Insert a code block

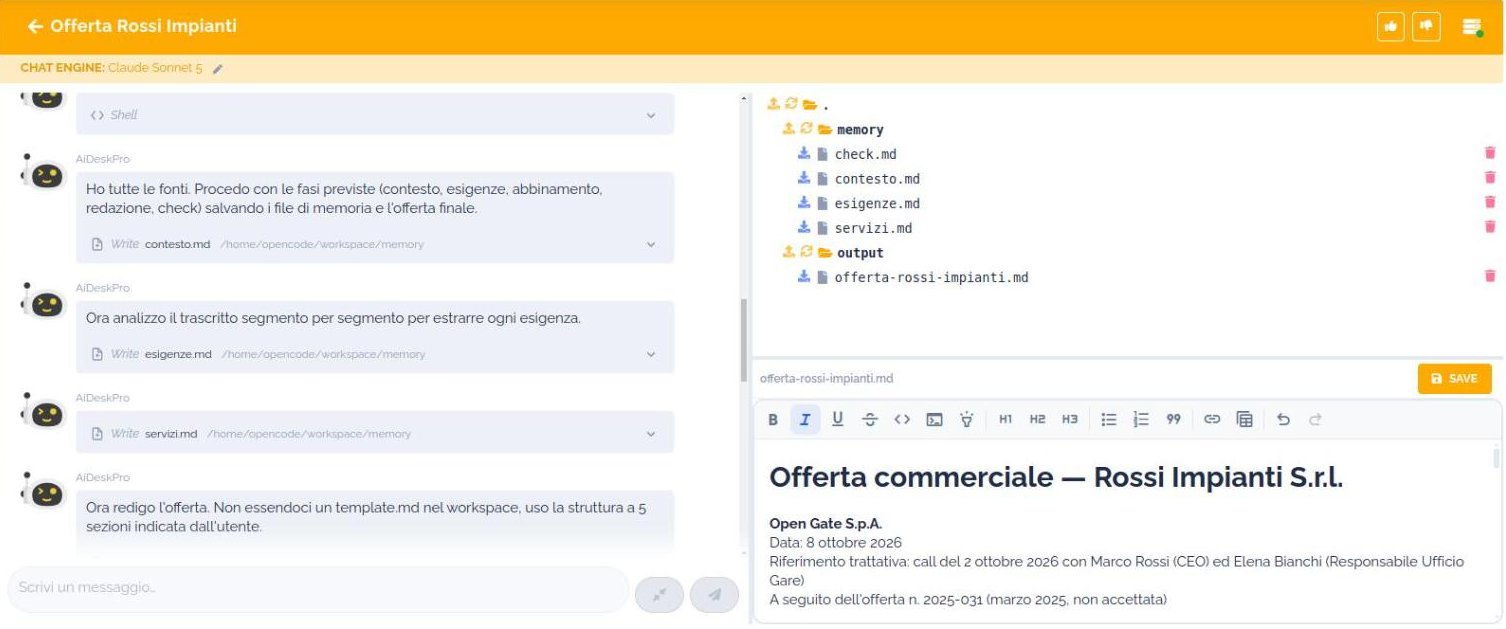[934, 420]
